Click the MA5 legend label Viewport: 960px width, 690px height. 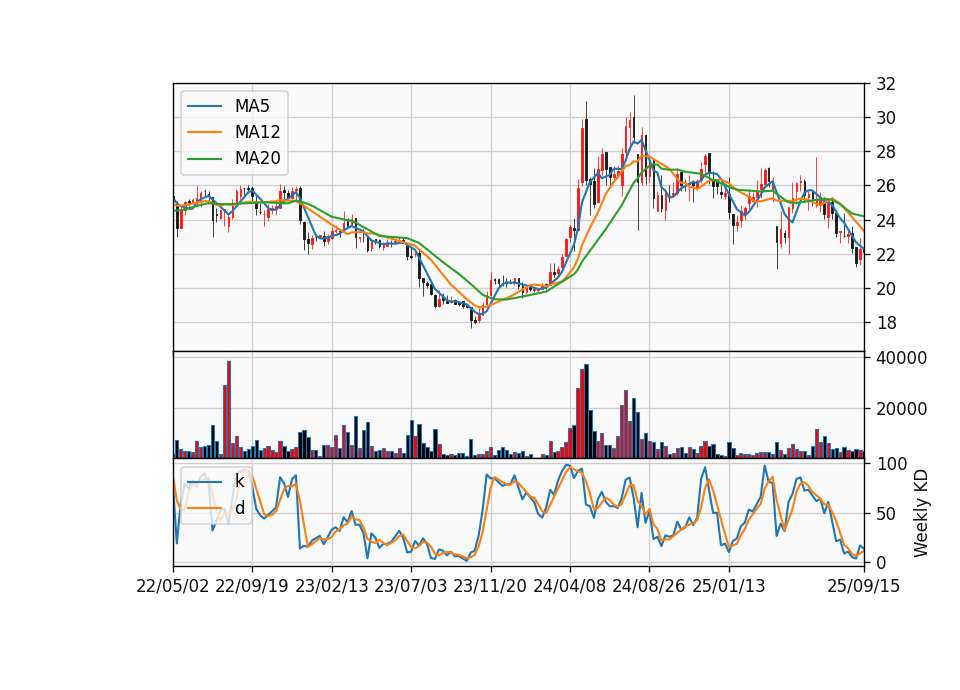coord(252,106)
